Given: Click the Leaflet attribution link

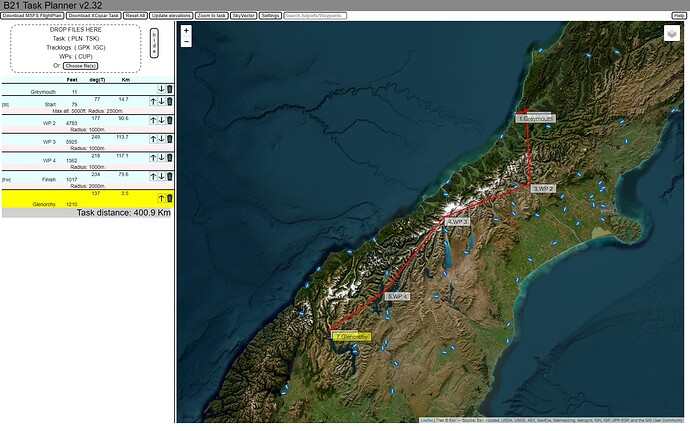Looking at the screenshot, I should tap(426, 420).
